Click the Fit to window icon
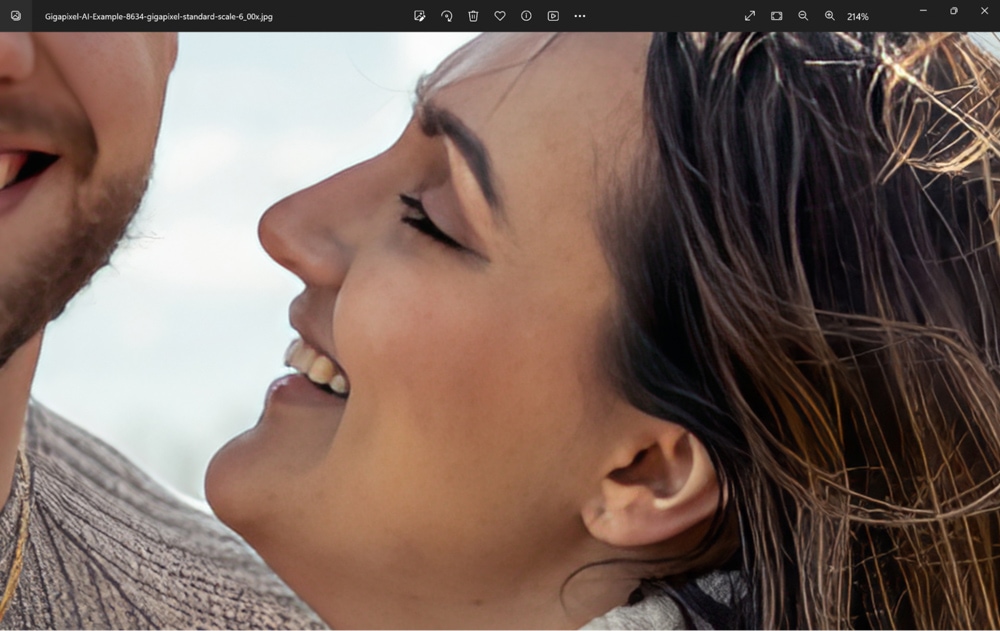The height and width of the screenshot is (631, 1000). coord(777,16)
